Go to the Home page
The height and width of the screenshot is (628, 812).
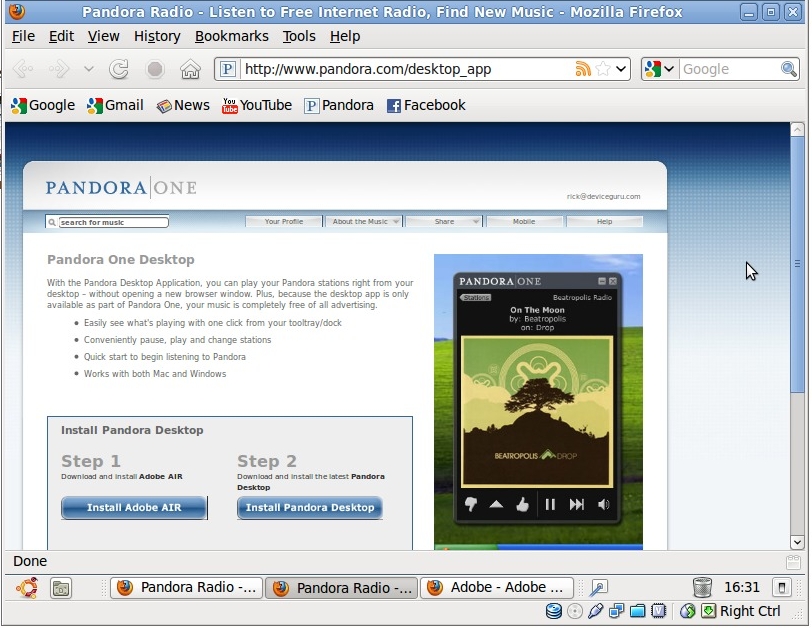click(190, 69)
